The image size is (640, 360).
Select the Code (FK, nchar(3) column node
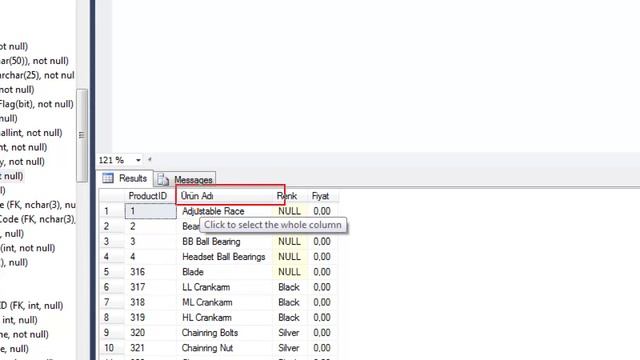click(38, 219)
